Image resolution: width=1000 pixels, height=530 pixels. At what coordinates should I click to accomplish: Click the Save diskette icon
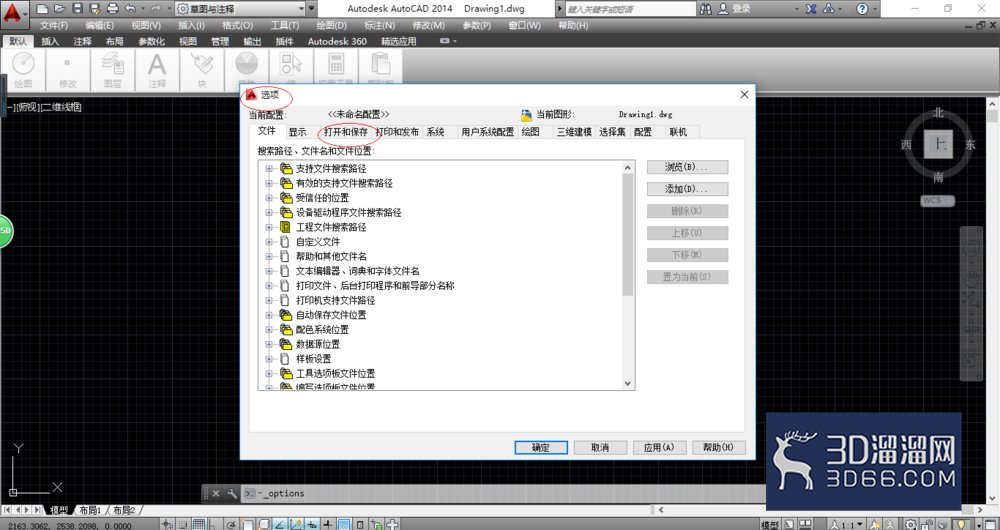[78, 8]
